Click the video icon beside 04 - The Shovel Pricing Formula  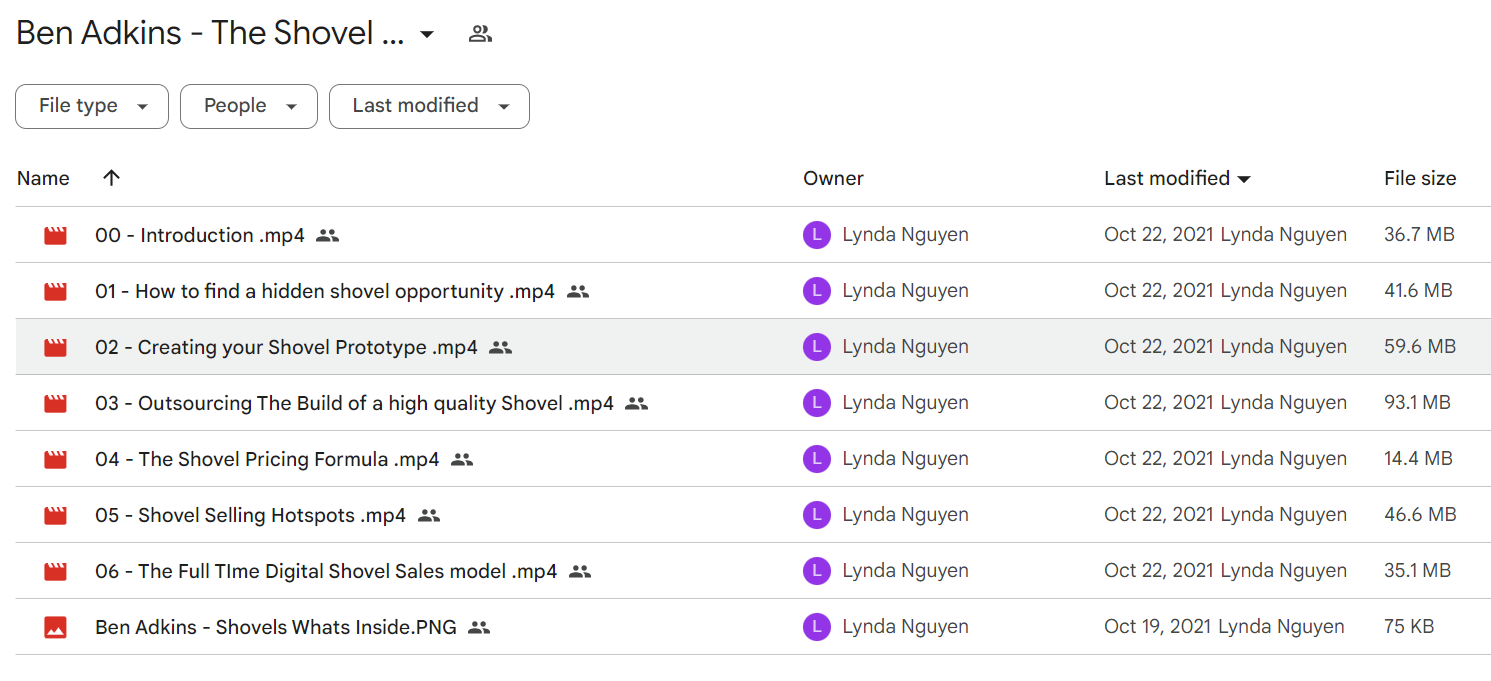[55, 460]
